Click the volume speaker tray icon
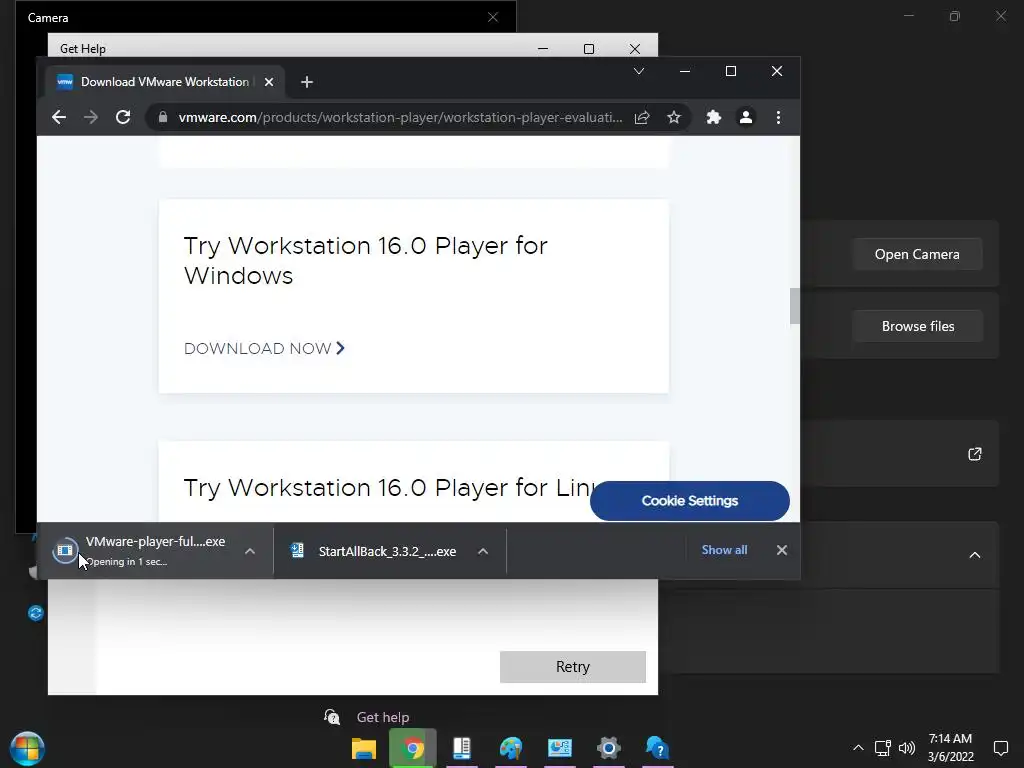Viewport: 1024px width, 768px height. [x=906, y=748]
